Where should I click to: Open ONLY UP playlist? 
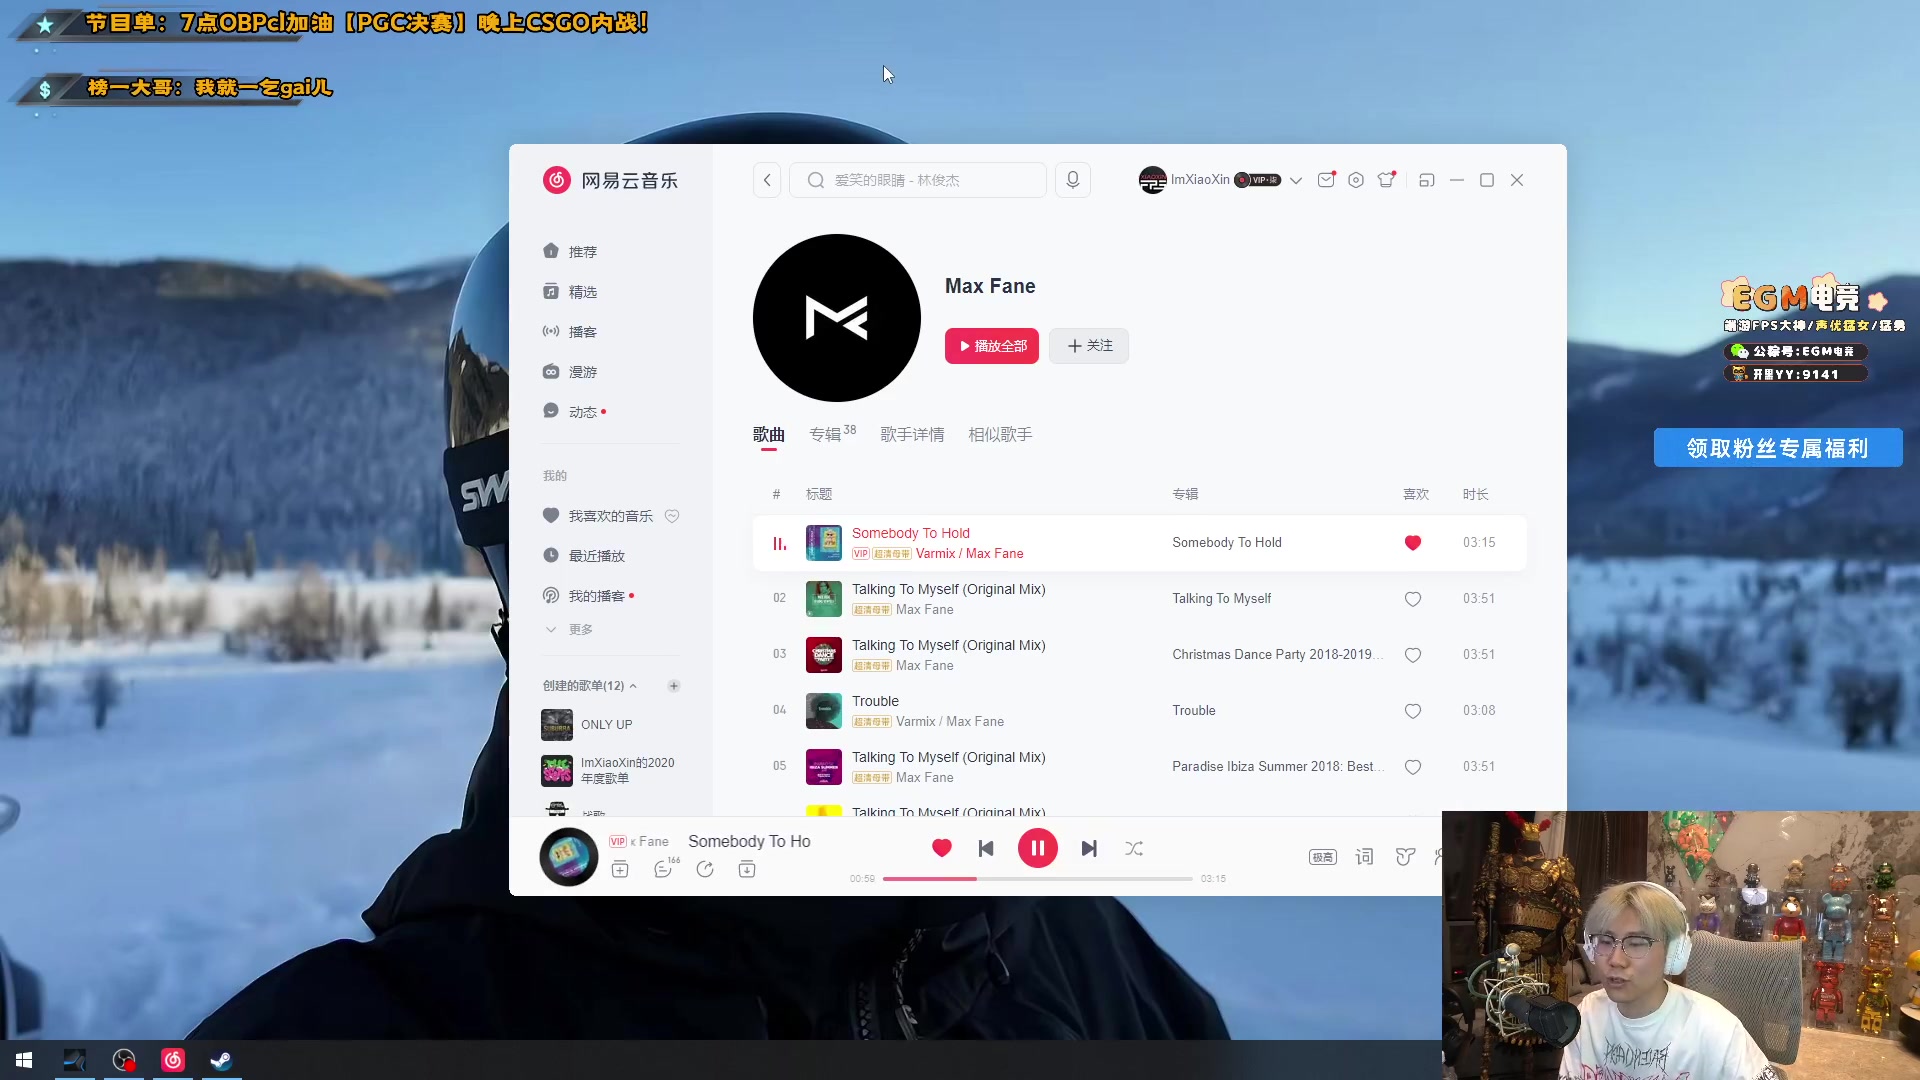click(608, 724)
